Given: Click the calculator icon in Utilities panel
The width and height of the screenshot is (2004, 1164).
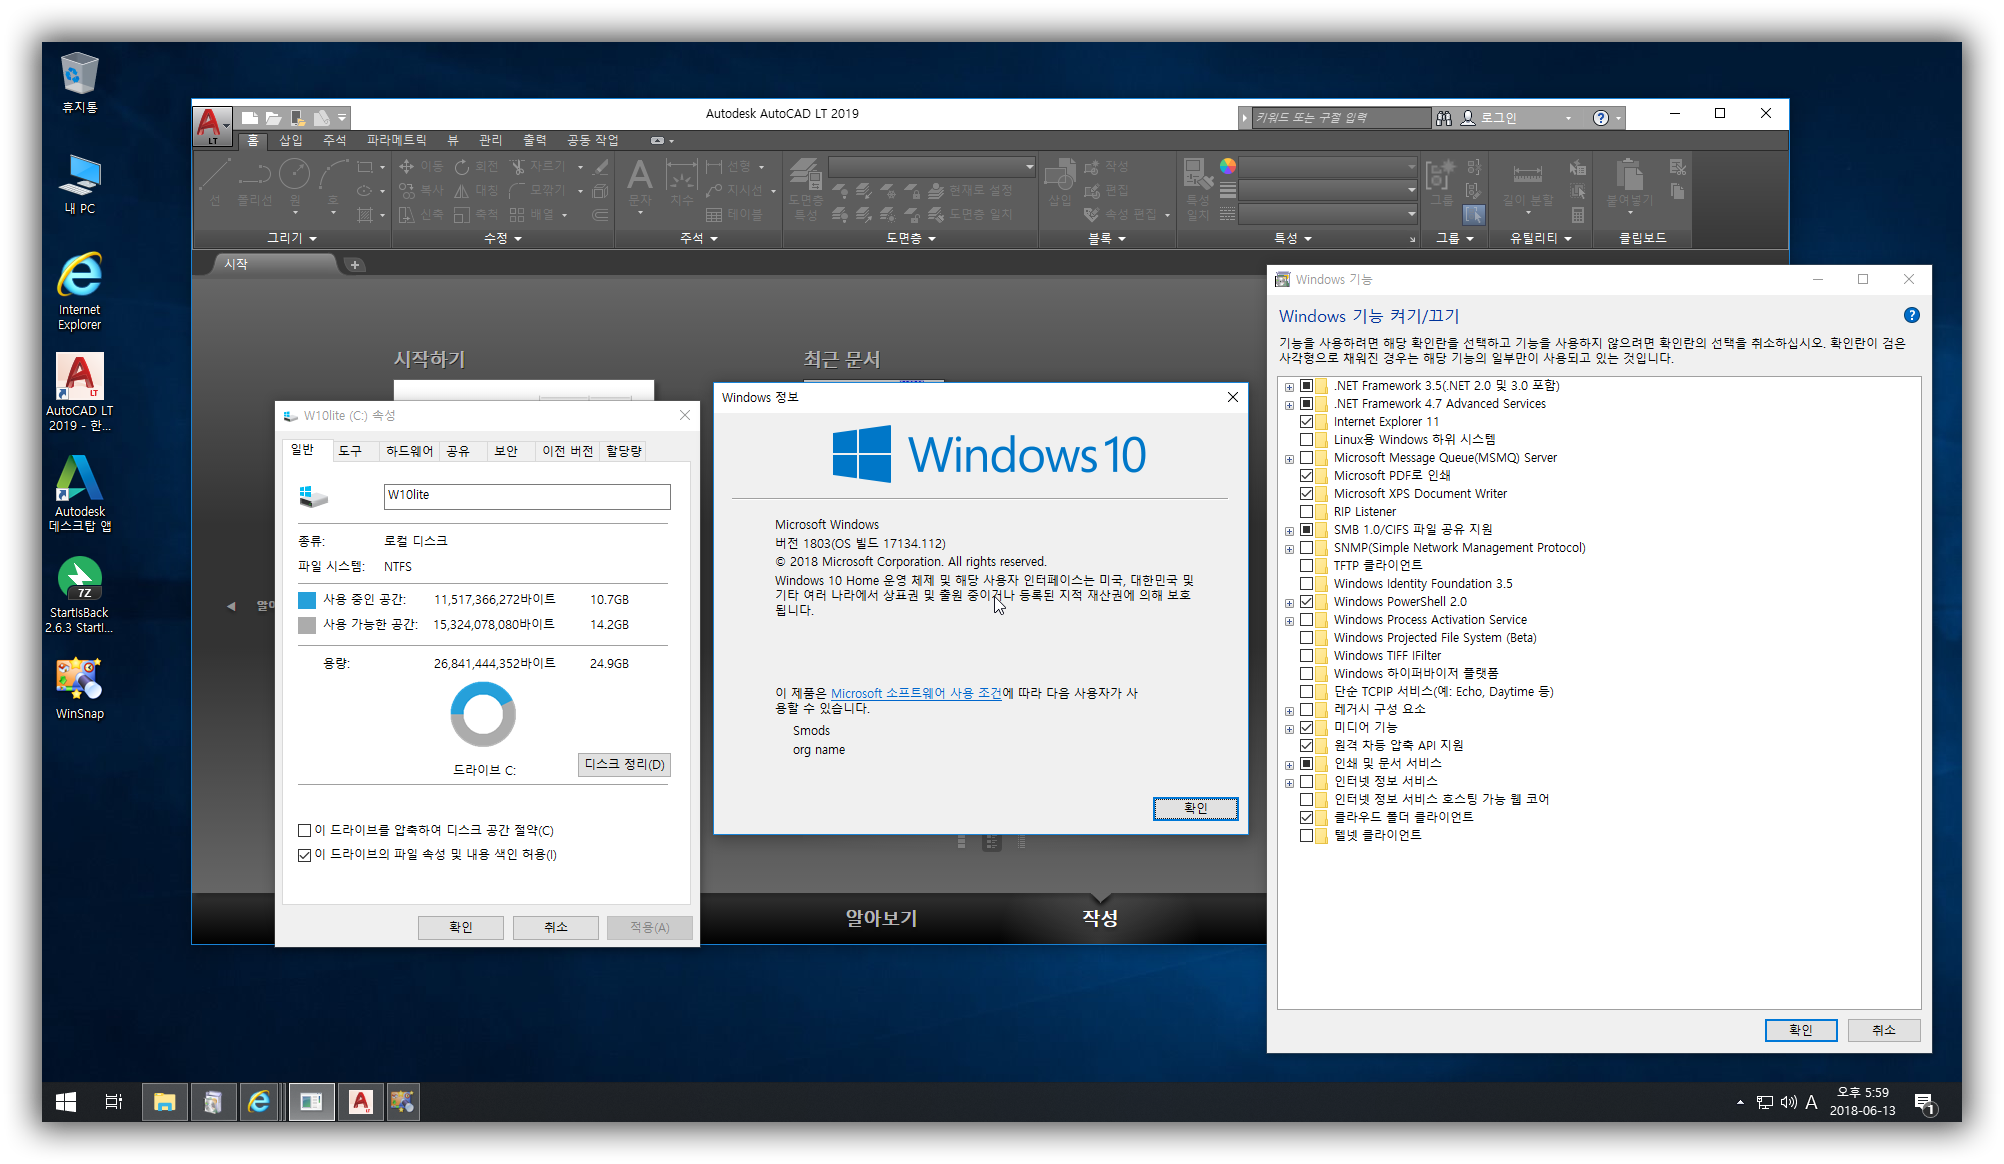Looking at the screenshot, I should [x=1578, y=214].
